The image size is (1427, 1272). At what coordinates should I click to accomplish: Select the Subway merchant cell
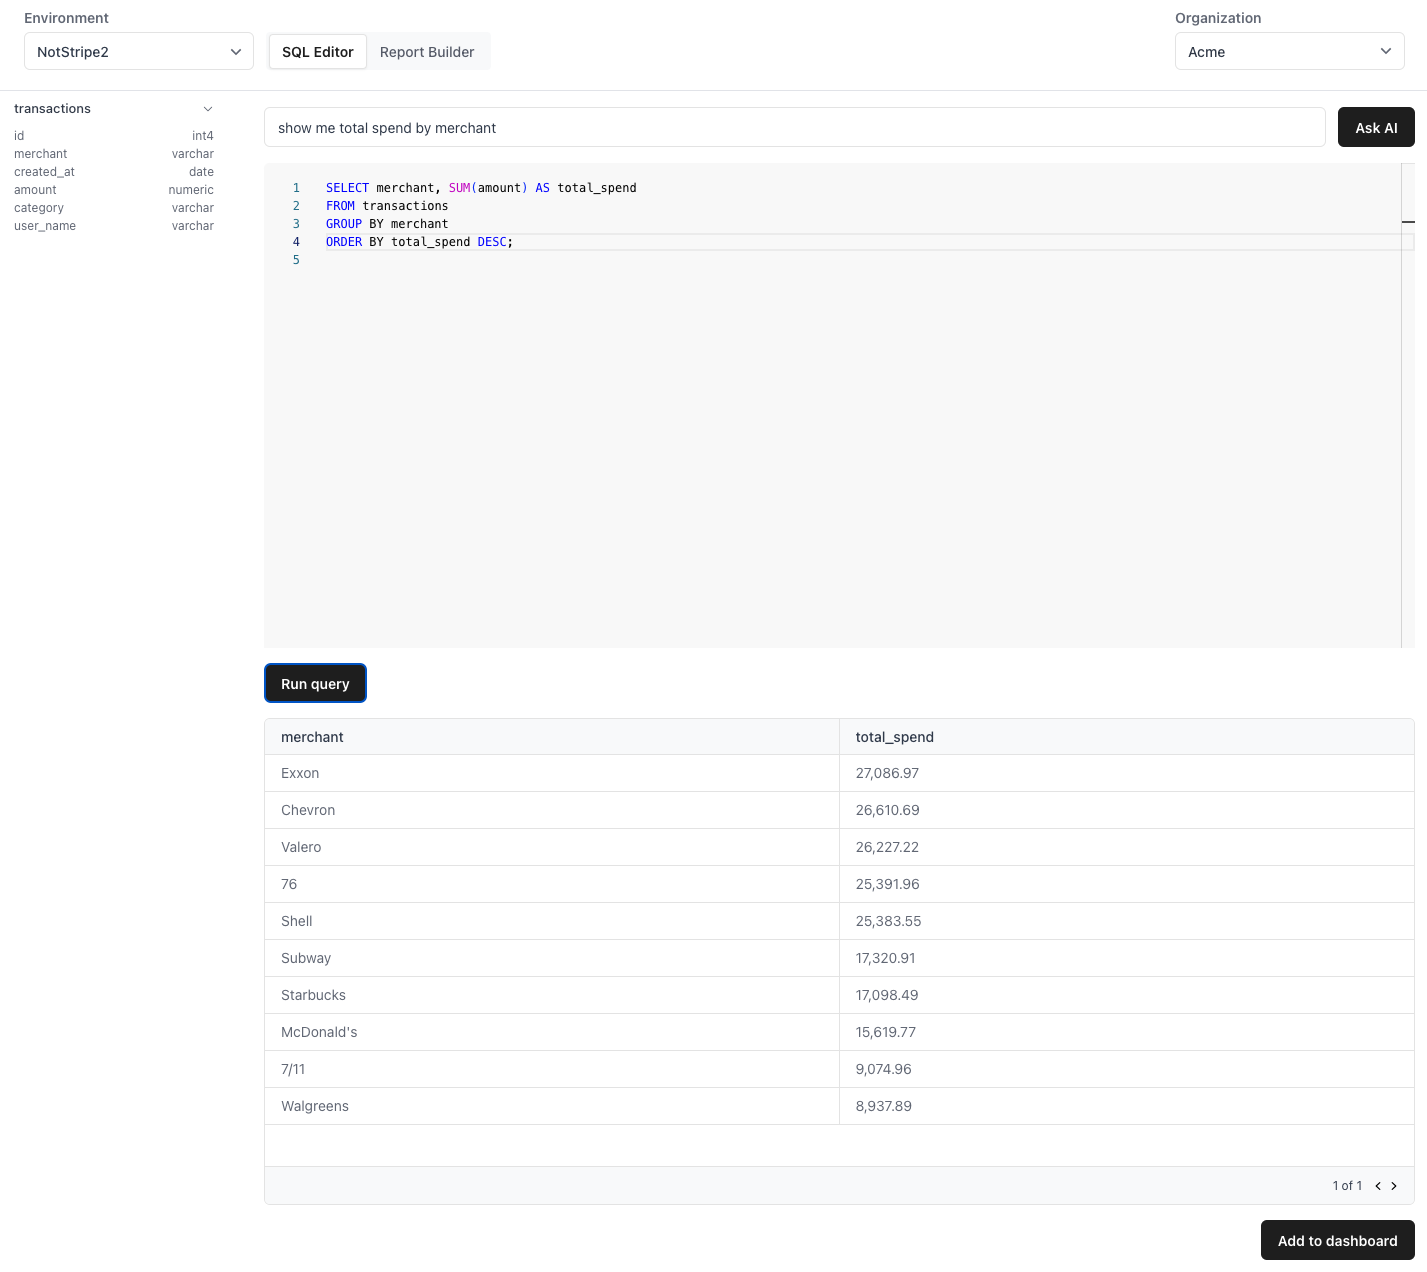point(552,958)
